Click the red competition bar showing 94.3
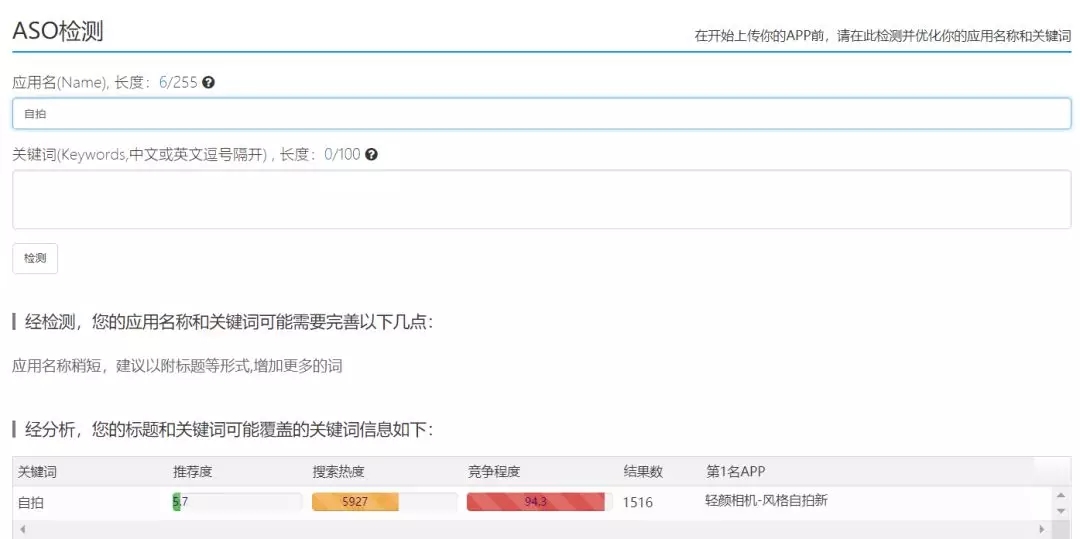Viewport: 1080px width, 539px height. pos(535,502)
